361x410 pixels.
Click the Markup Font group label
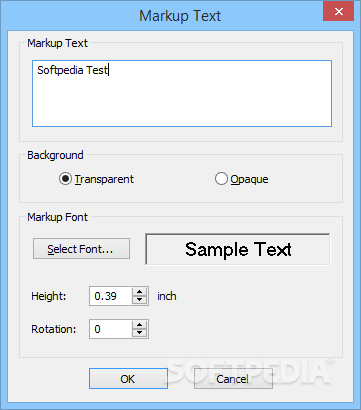(x=58, y=217)
